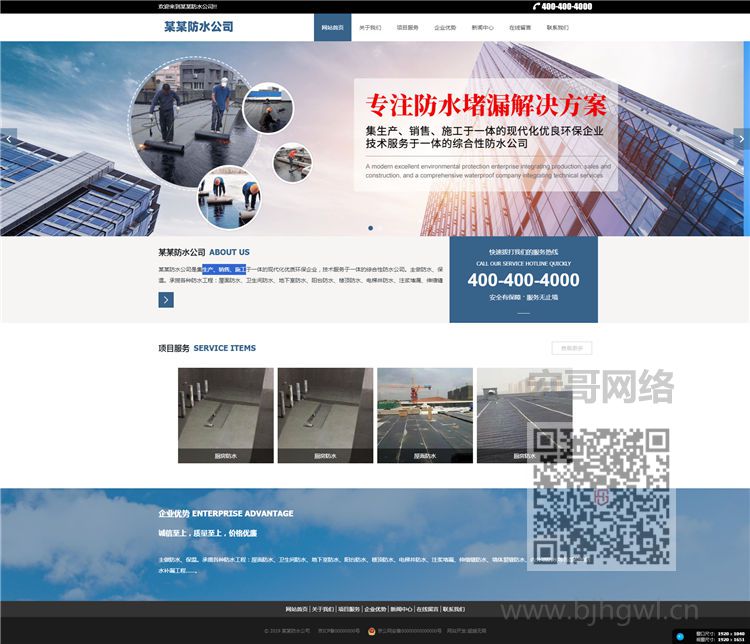Click the 项目服务 SERVICE ITEMS heading
Image resolution: width=750 pixels, height=644 pixels.
(x=207, y=348)
